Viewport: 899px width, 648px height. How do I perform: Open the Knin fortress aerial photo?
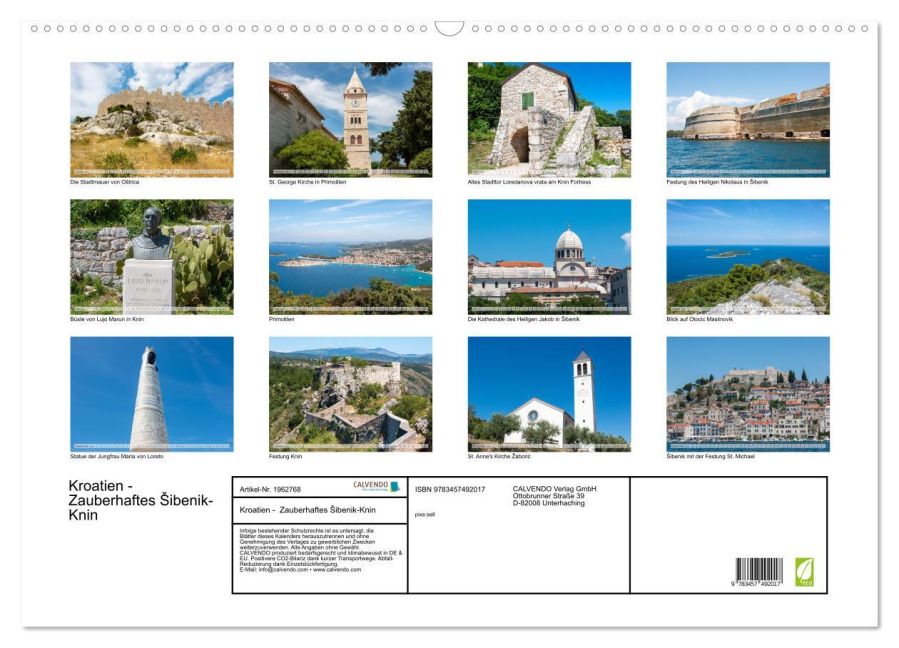coord(350,394)
